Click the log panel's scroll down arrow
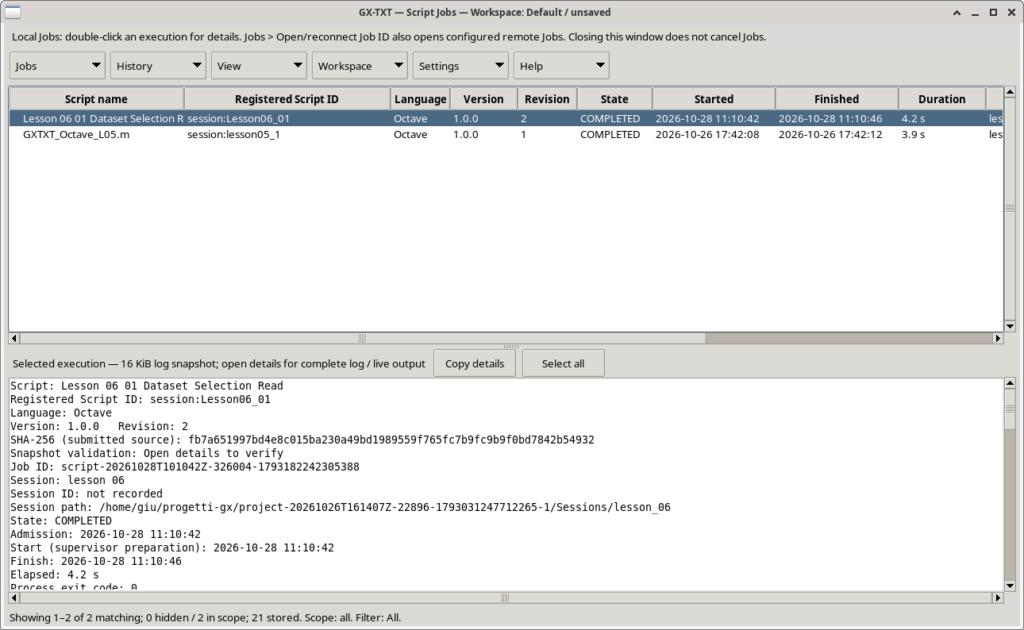The image size is (1024, 630). coord(1010,586)
